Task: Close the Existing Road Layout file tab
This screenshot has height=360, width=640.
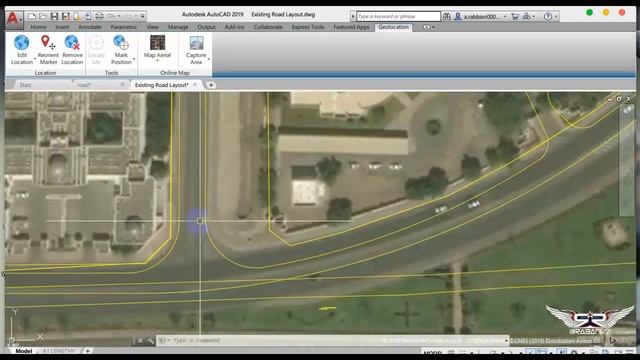Action: pos(195,84)
